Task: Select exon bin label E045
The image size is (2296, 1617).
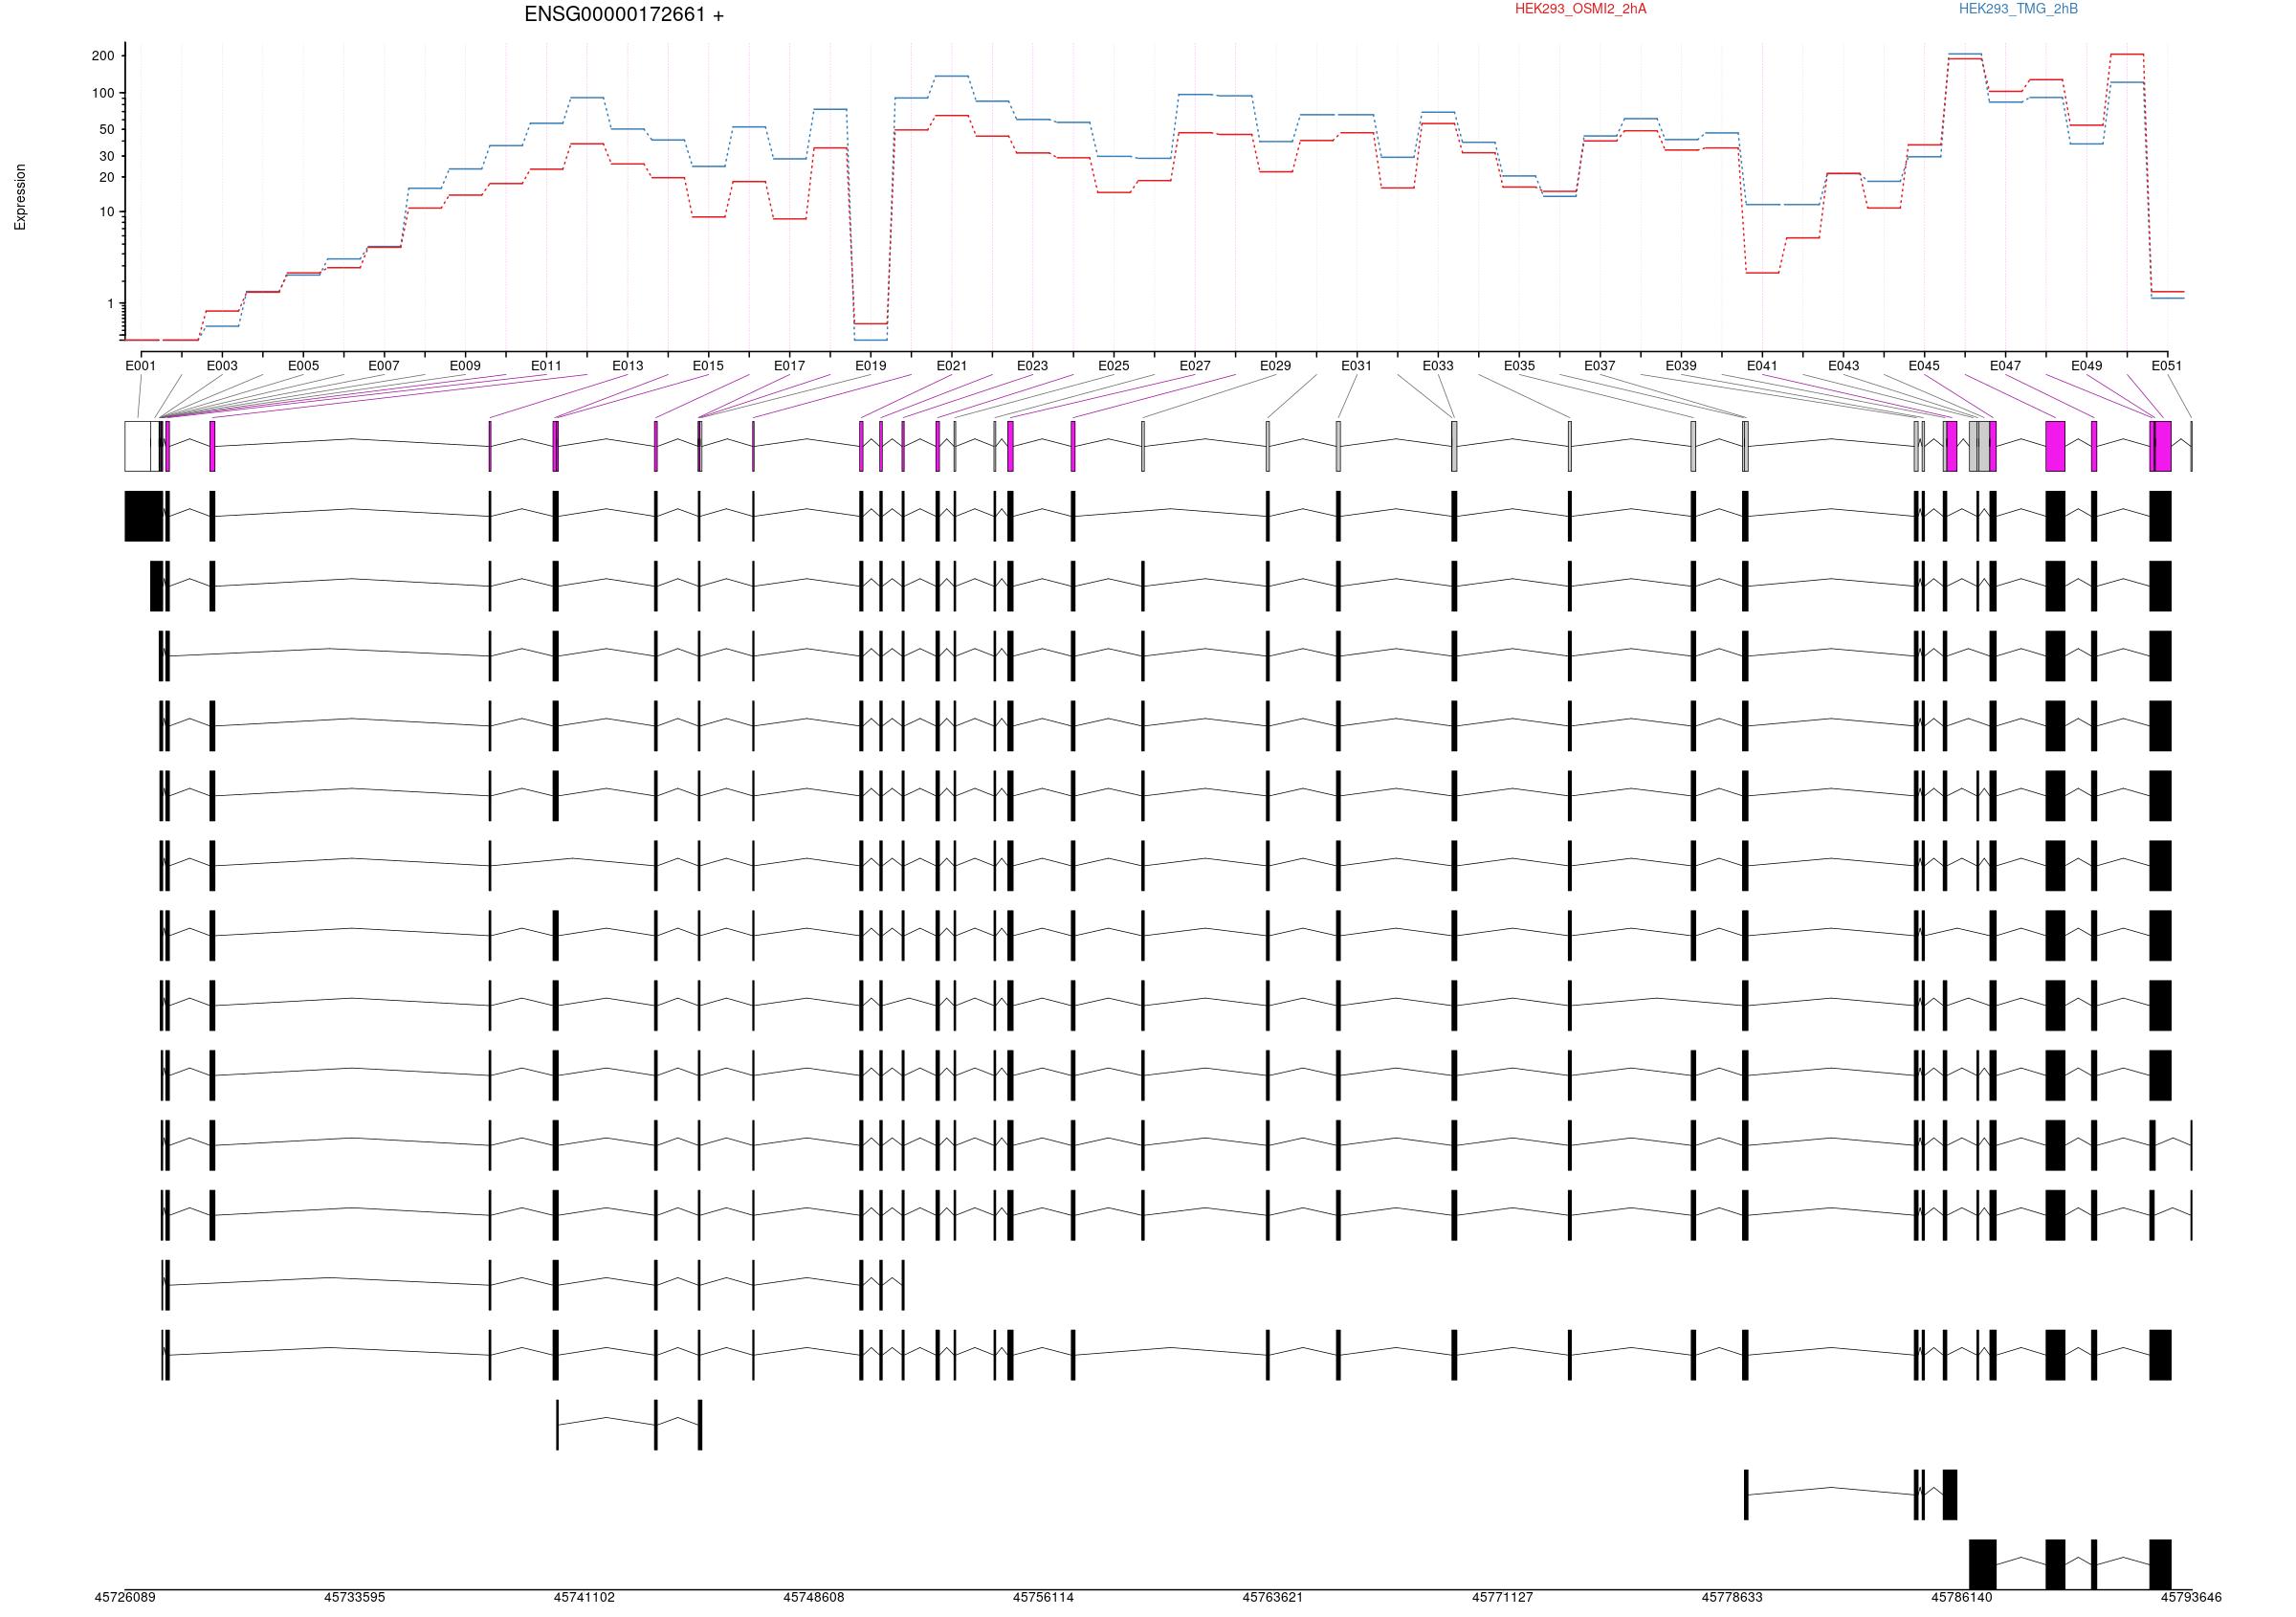Action: coord(1924,366)
